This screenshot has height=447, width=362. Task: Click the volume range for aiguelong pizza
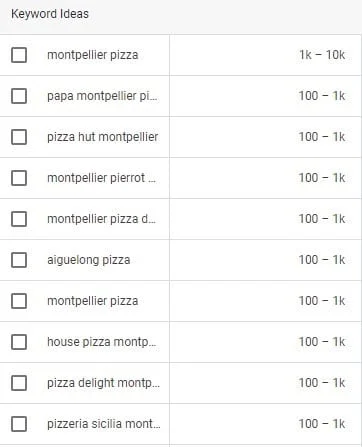pyautogui.click(x=322, y=260)
